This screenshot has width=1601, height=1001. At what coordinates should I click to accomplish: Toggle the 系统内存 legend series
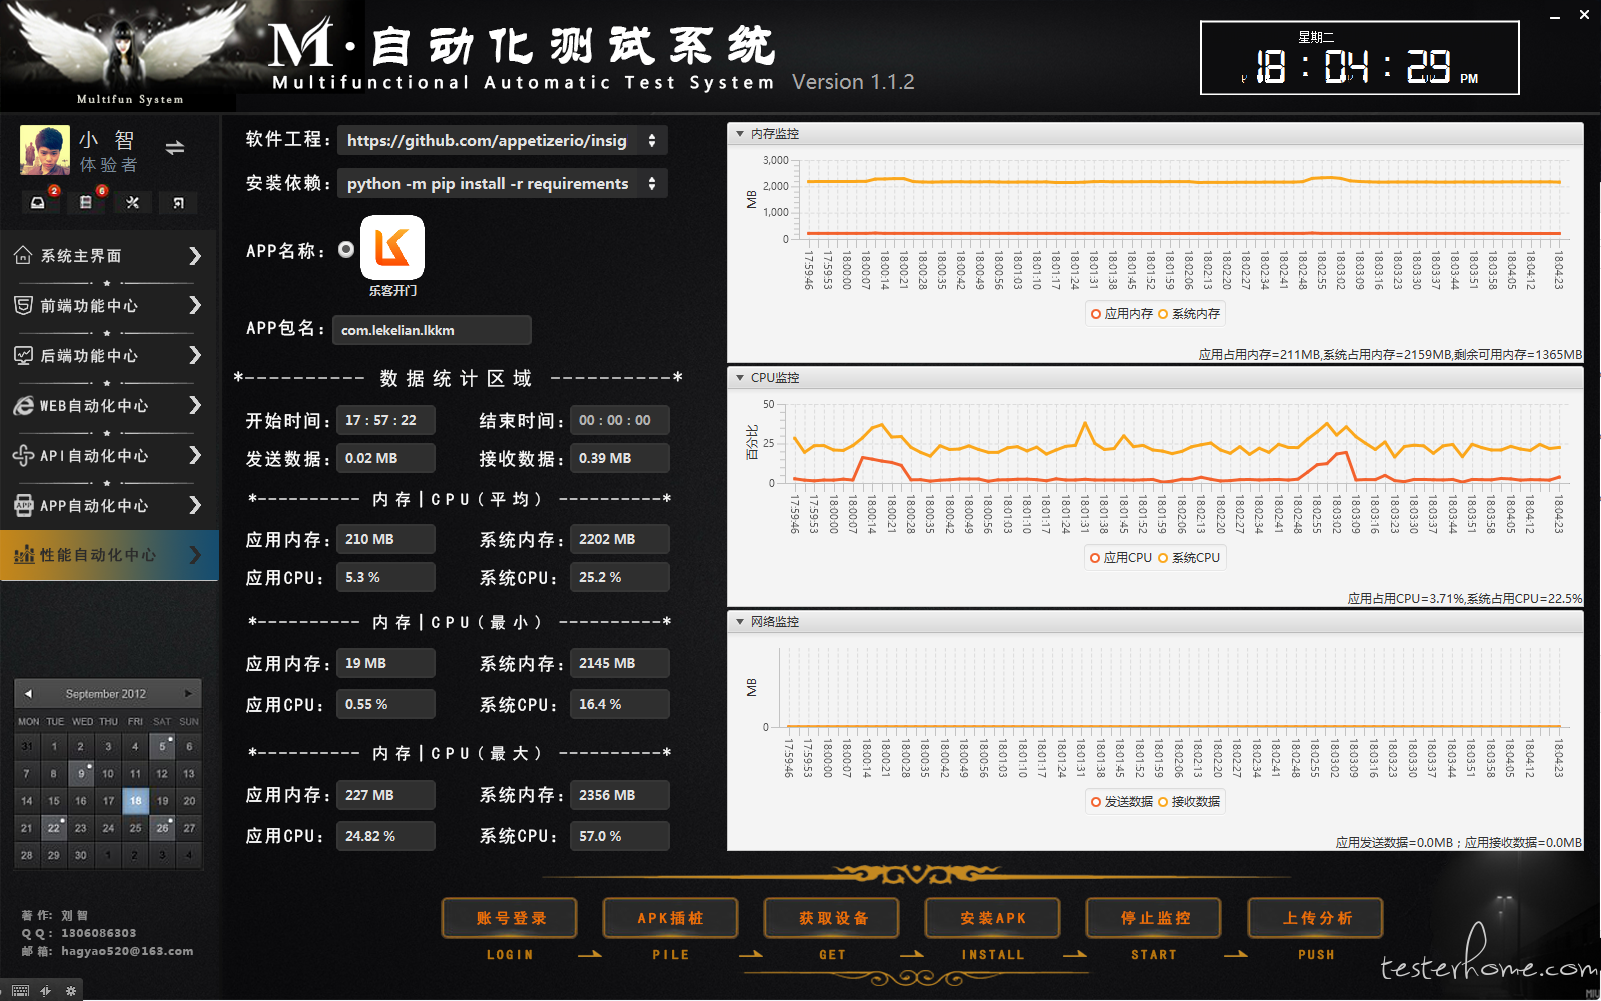pos(1189,314)
